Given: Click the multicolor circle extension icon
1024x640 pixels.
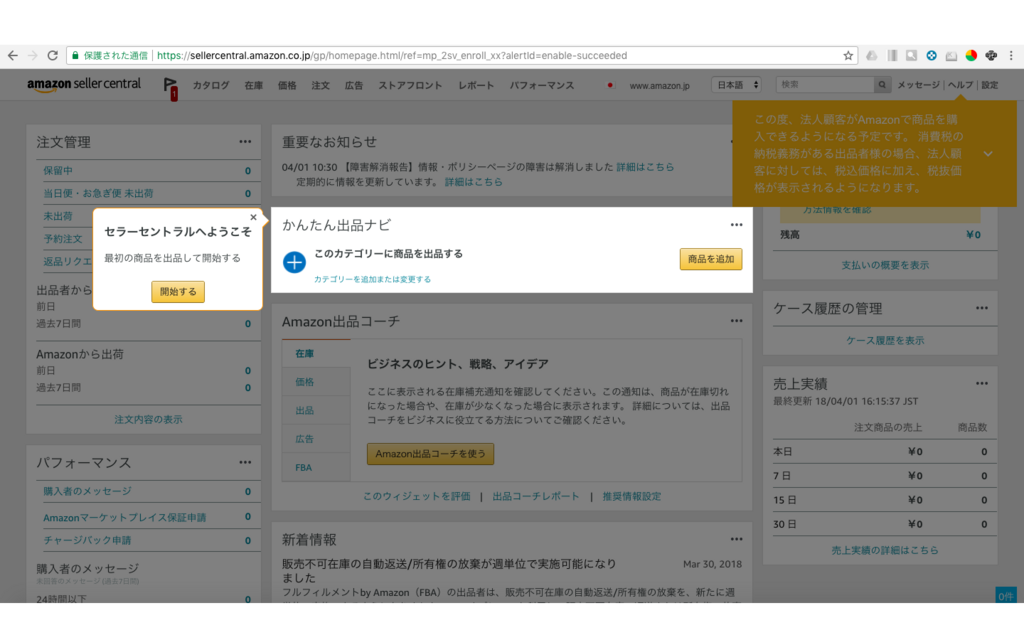Looking at the screenshot, I should pos(971,56).
